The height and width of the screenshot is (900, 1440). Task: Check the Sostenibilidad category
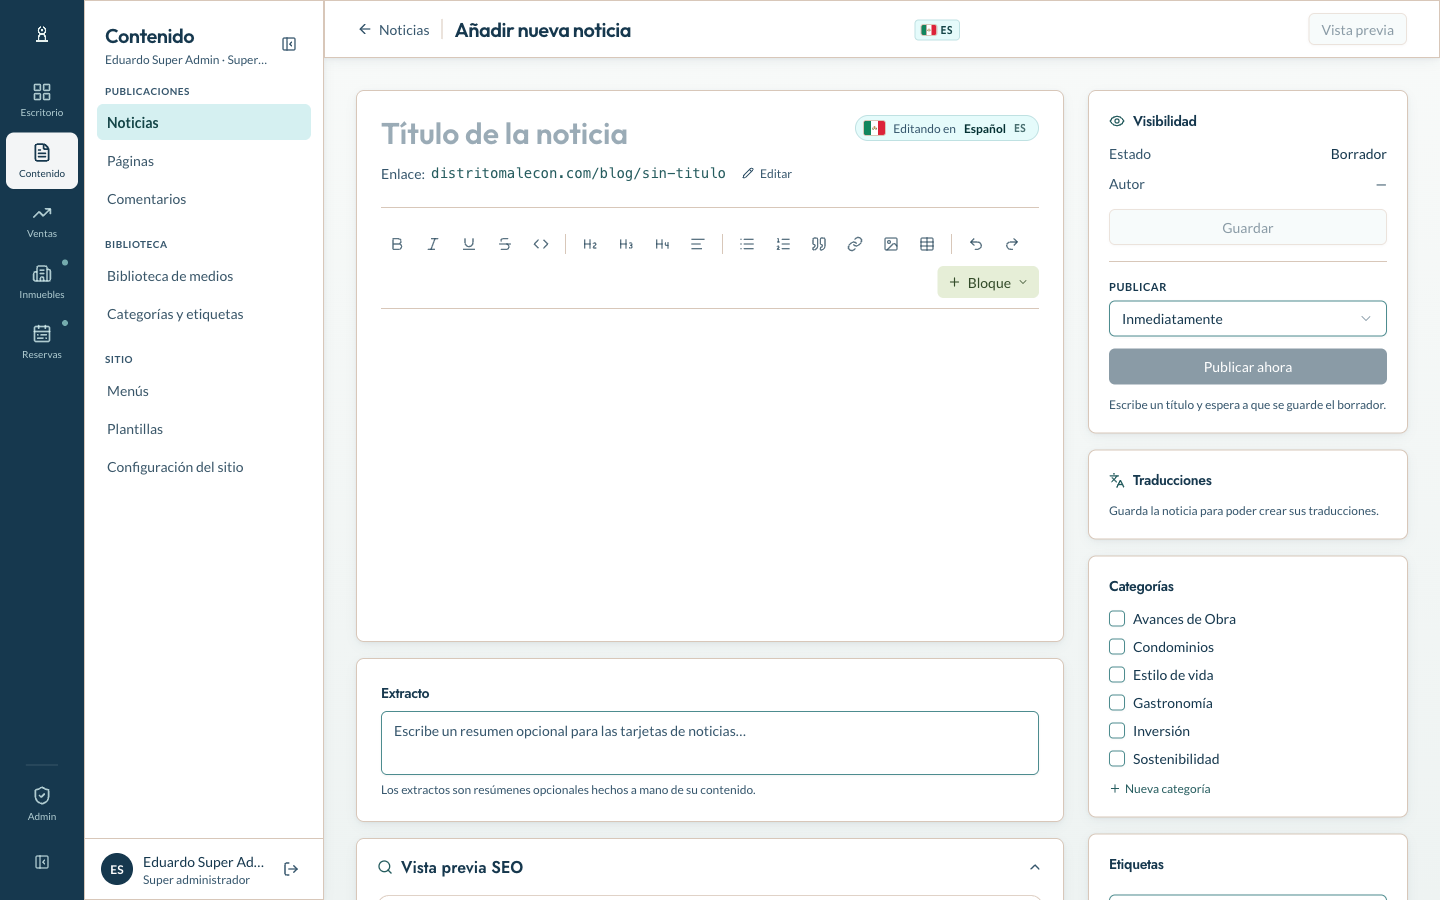point(1117,759)
